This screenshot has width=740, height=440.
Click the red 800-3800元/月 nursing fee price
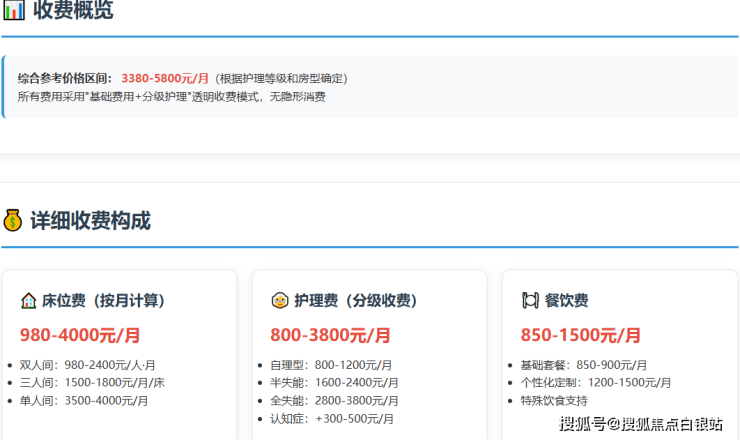tap(330, 335)
